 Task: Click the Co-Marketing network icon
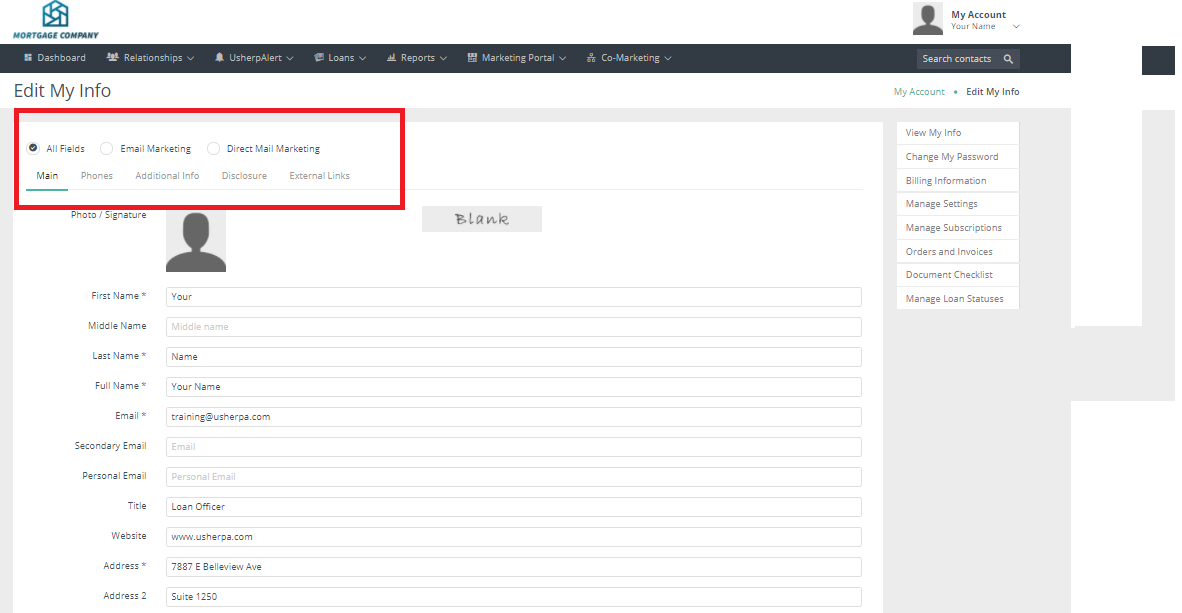click(591, 58)
